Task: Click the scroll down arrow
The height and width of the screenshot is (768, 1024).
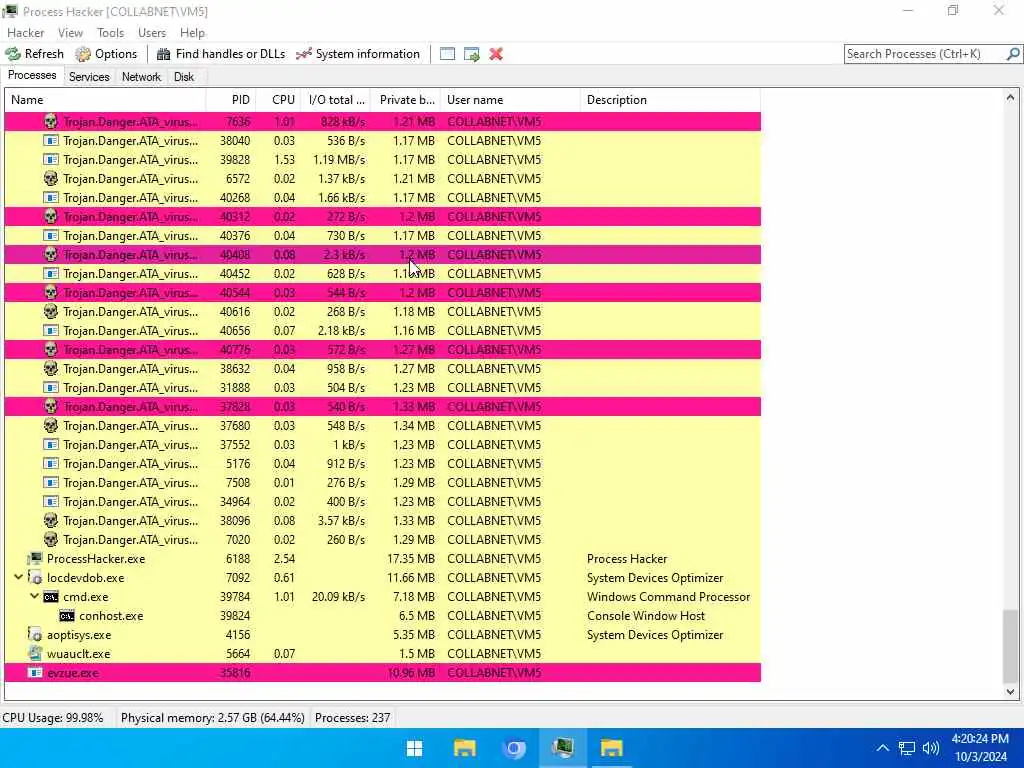Action: click(1010, 692)
